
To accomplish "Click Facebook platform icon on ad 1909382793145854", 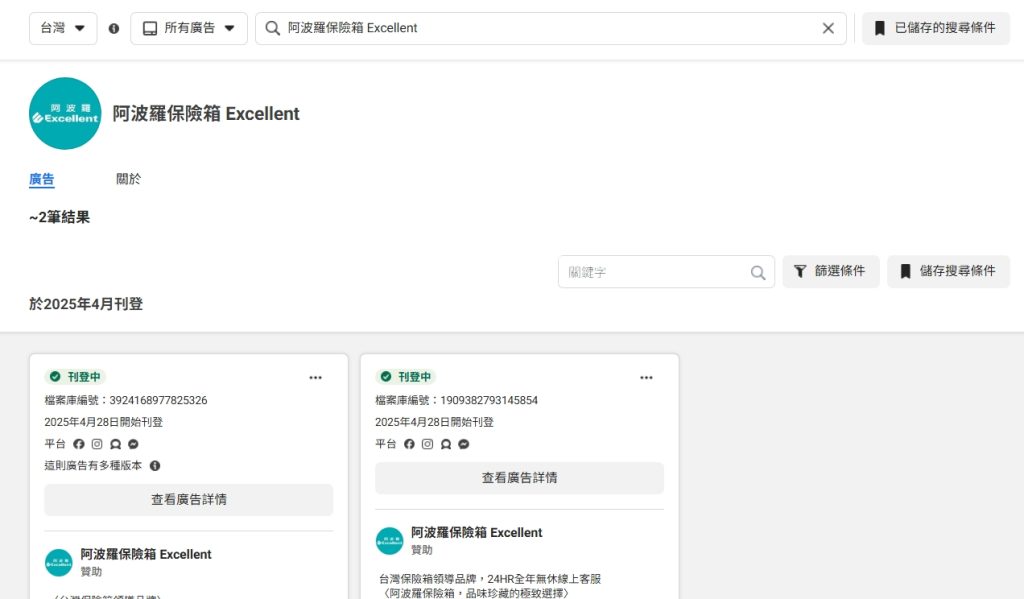I will 409,444.
